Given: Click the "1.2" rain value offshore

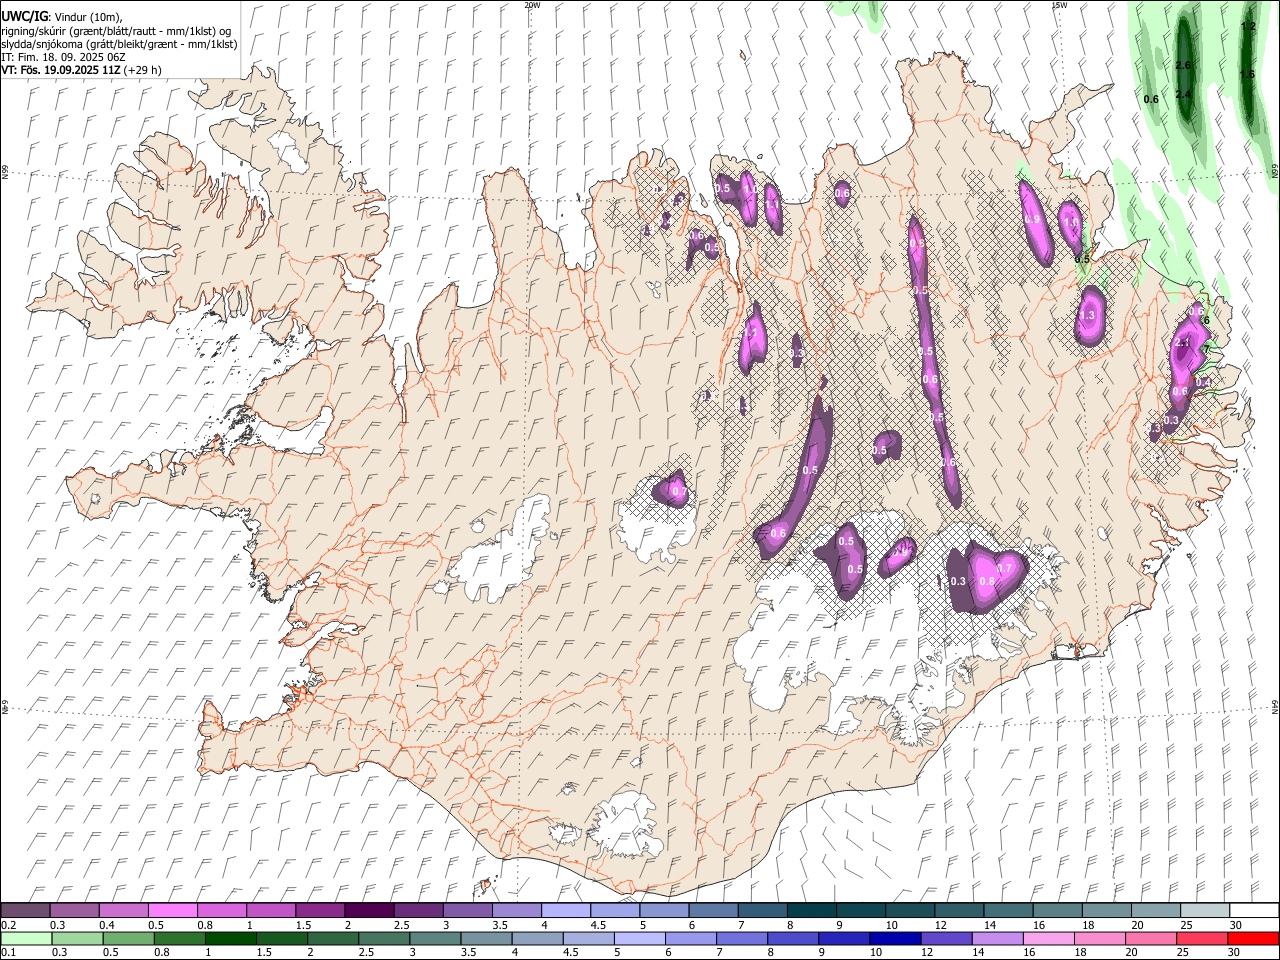Looking at the screenshot, I should click(1248, 26).
